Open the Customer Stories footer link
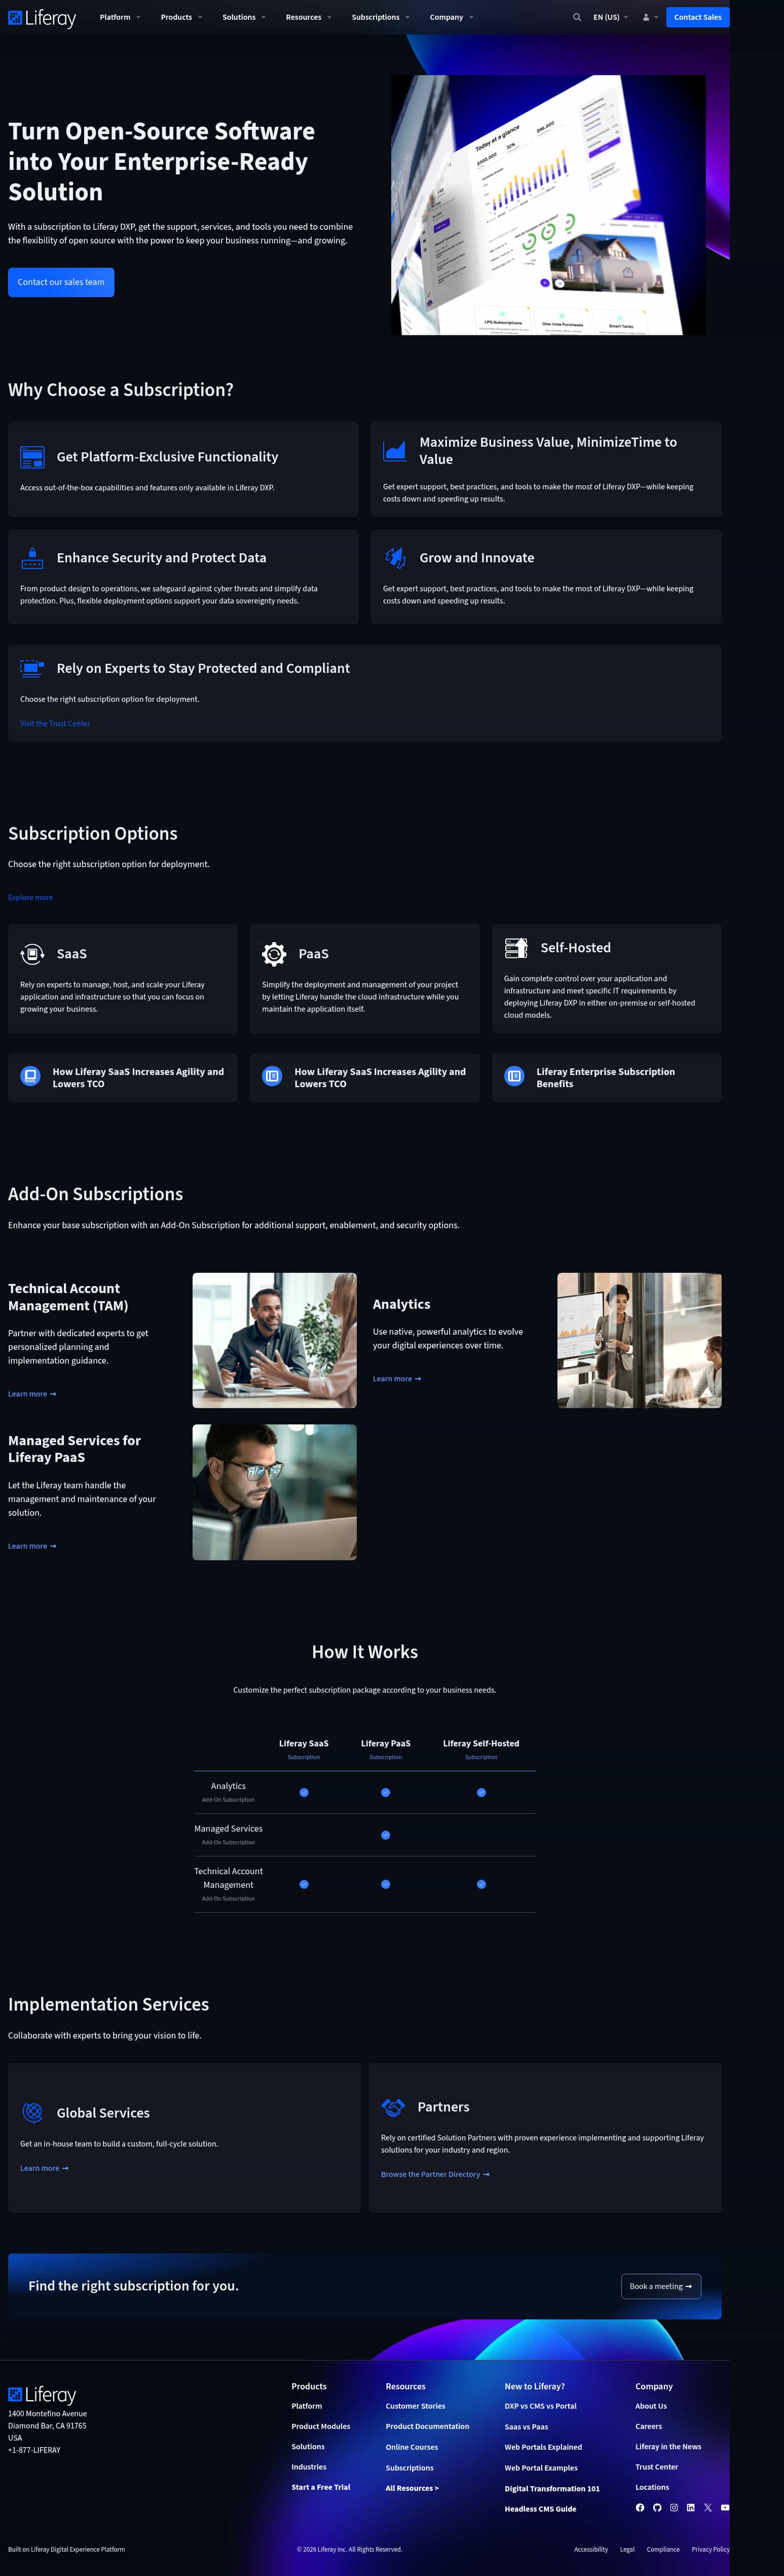The image size is (784, 2576). [415, 2406]
